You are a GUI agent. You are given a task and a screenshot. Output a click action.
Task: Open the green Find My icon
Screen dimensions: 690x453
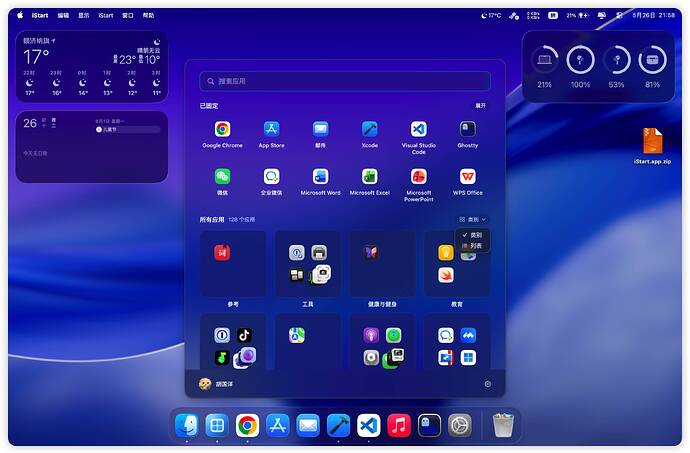tap(393, 335)
